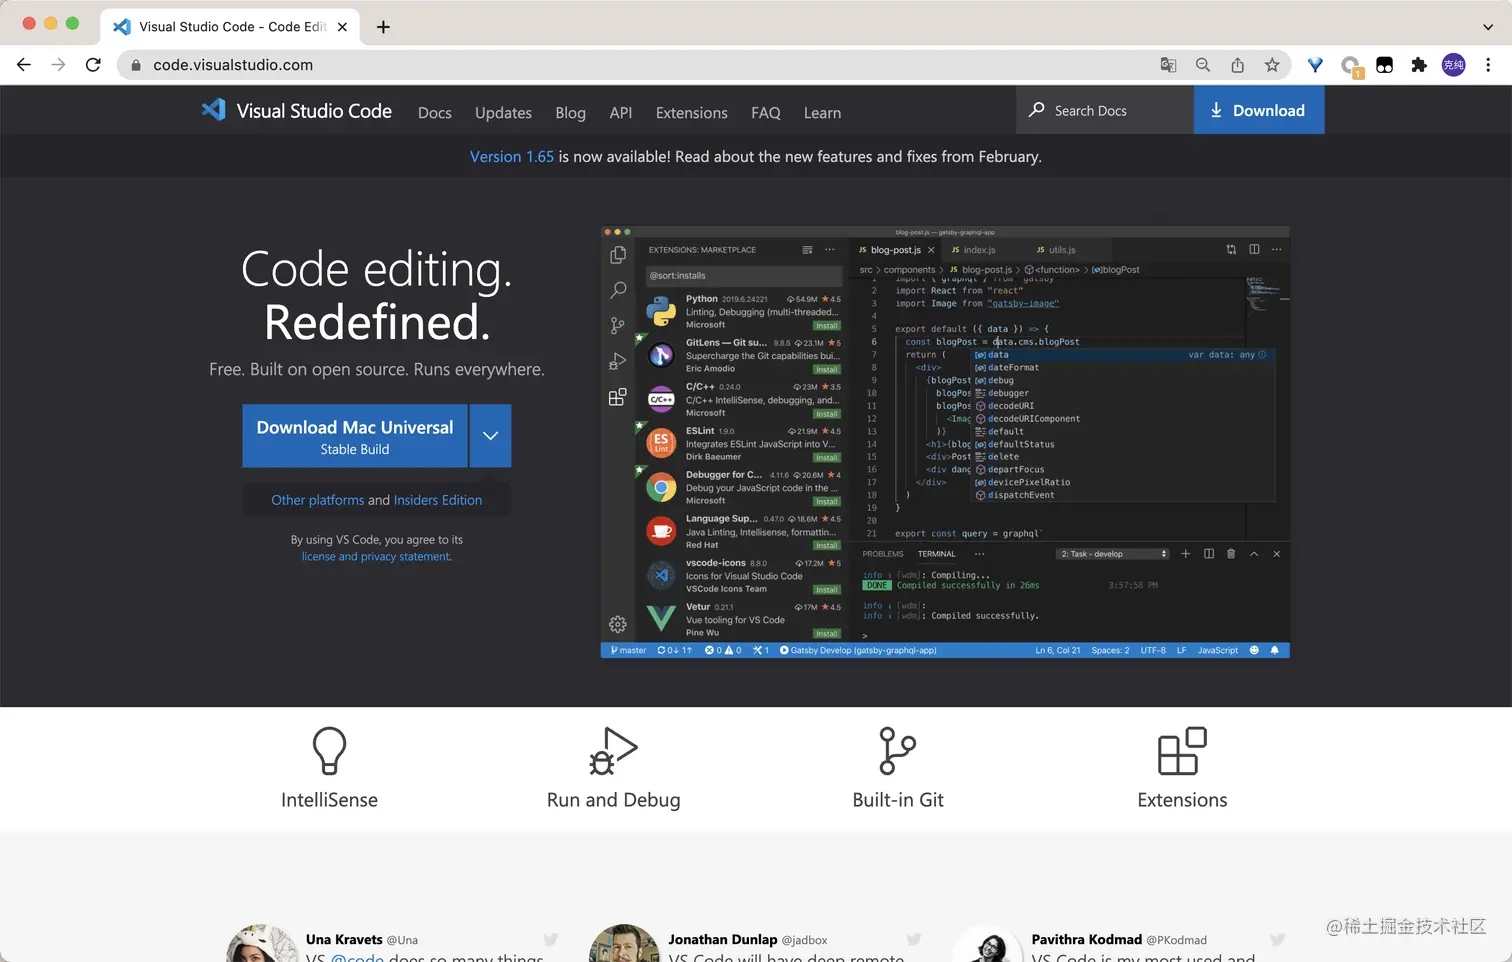This screenshot has height=962, width=1512.
Task: Click the Explorer files icon in the editor preview
Action: point(618,255)
